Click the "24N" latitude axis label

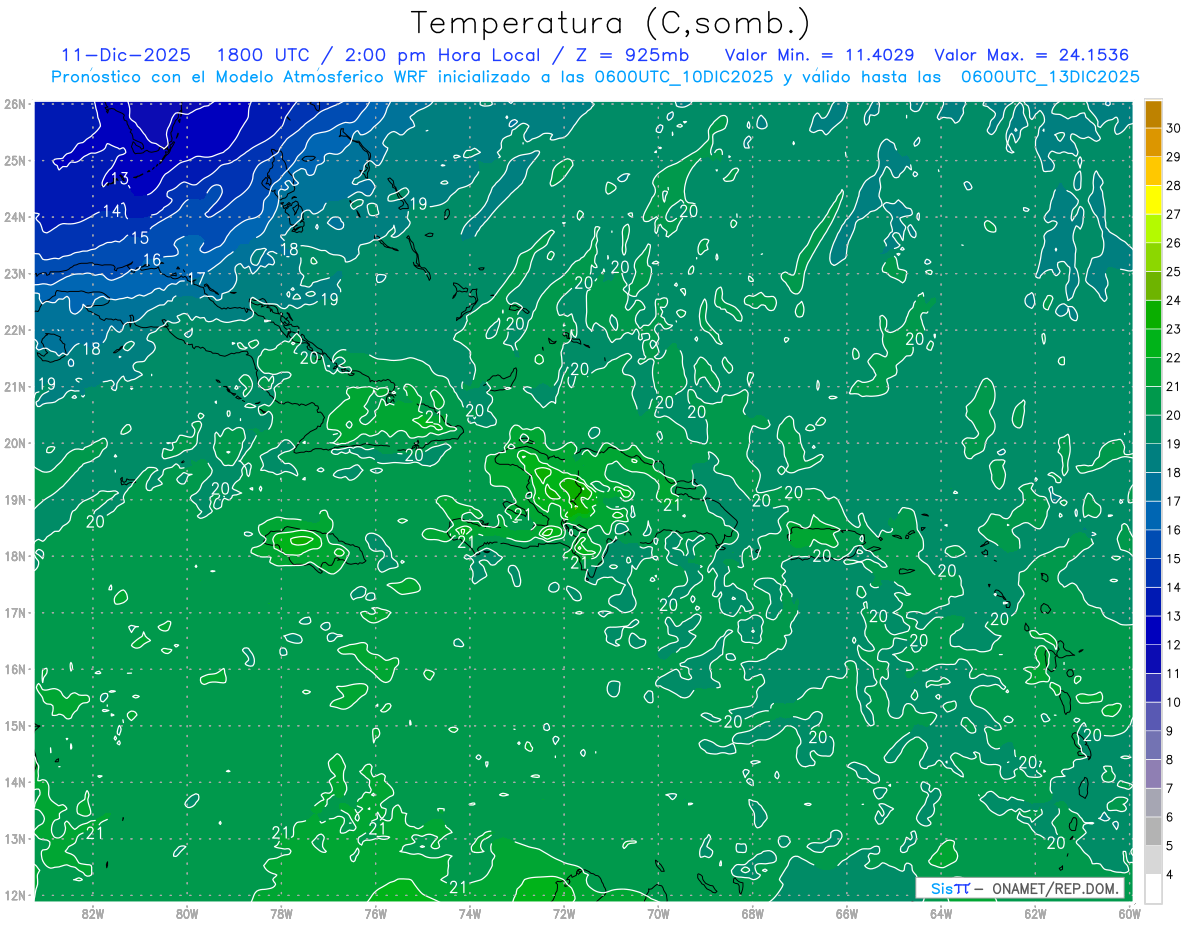point(14,217)
